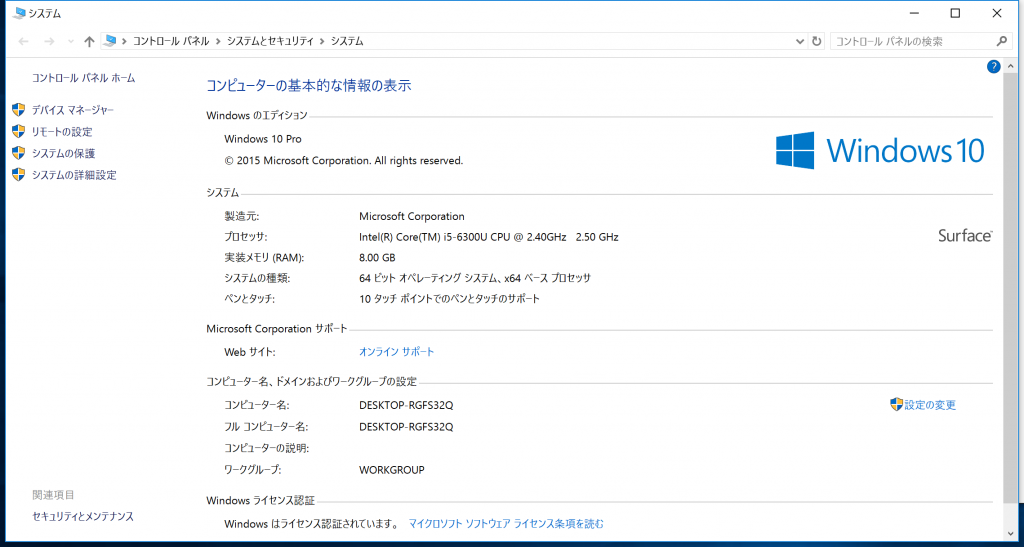Close the システム window
This screenshot has height=547, width=1024.
(x=997, y=13)
